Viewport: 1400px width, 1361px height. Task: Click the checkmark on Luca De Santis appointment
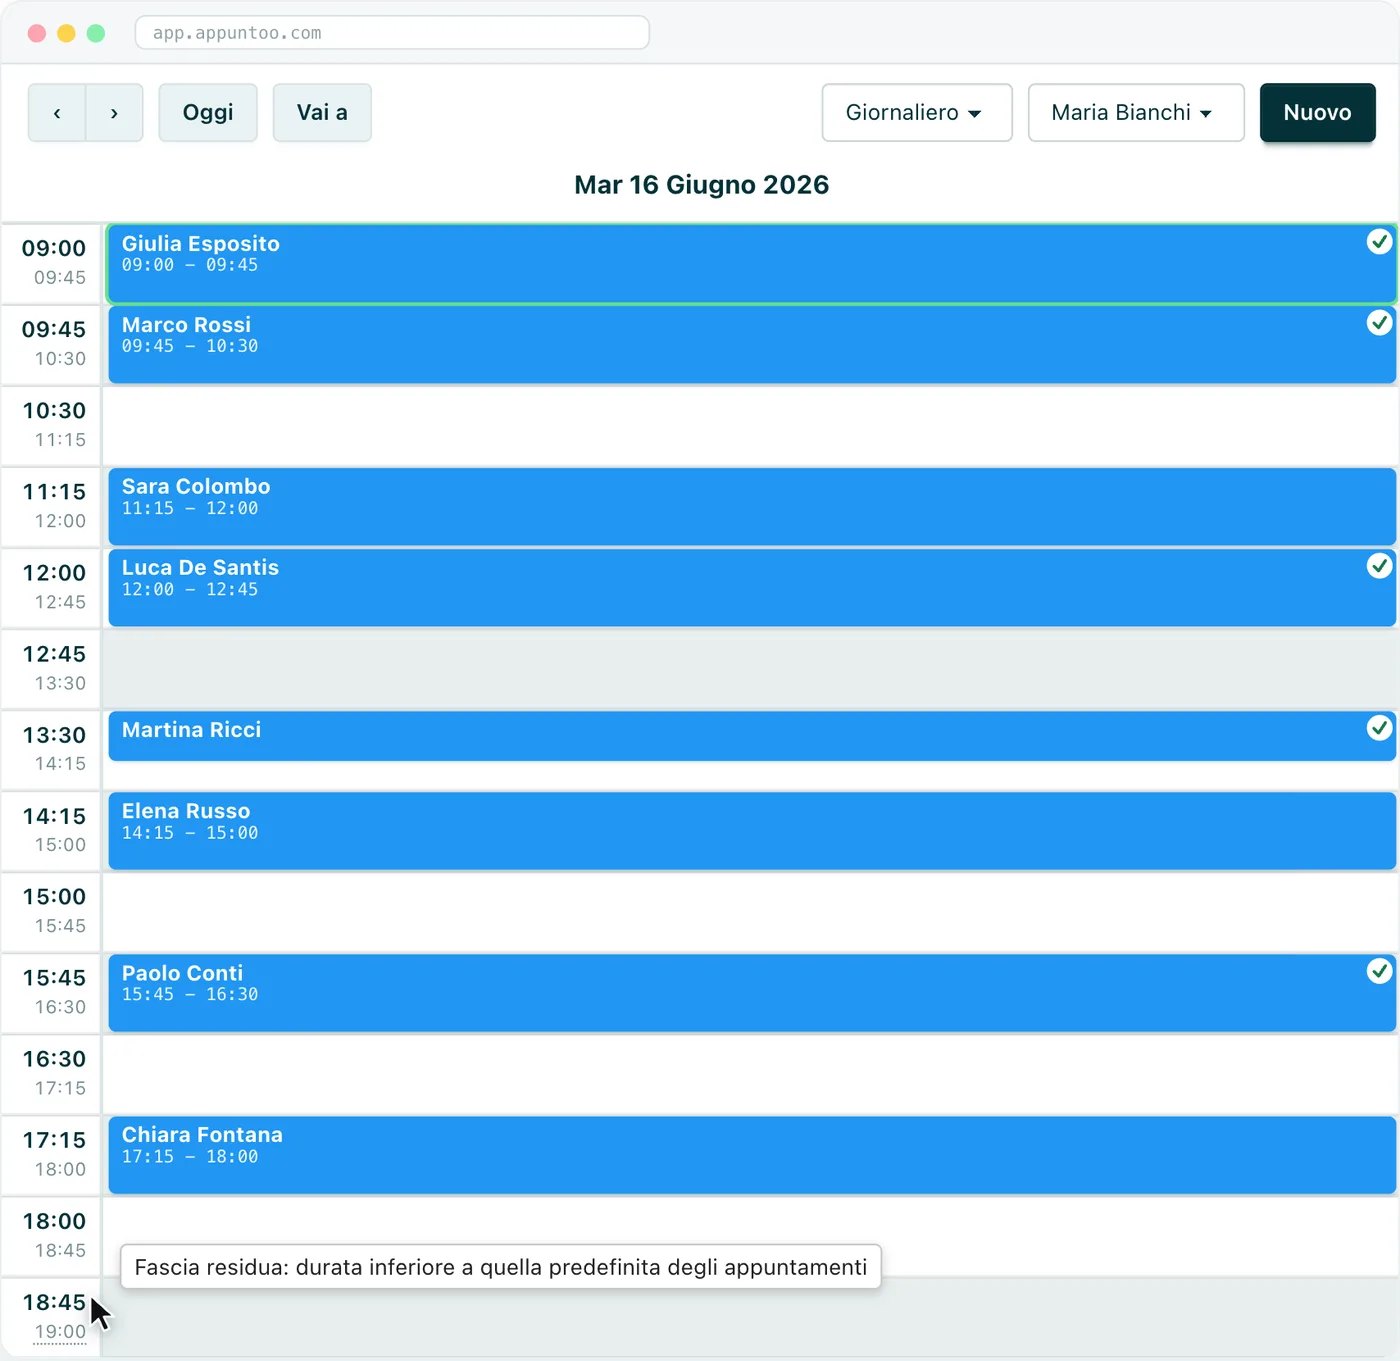[x=1379, y=566]
